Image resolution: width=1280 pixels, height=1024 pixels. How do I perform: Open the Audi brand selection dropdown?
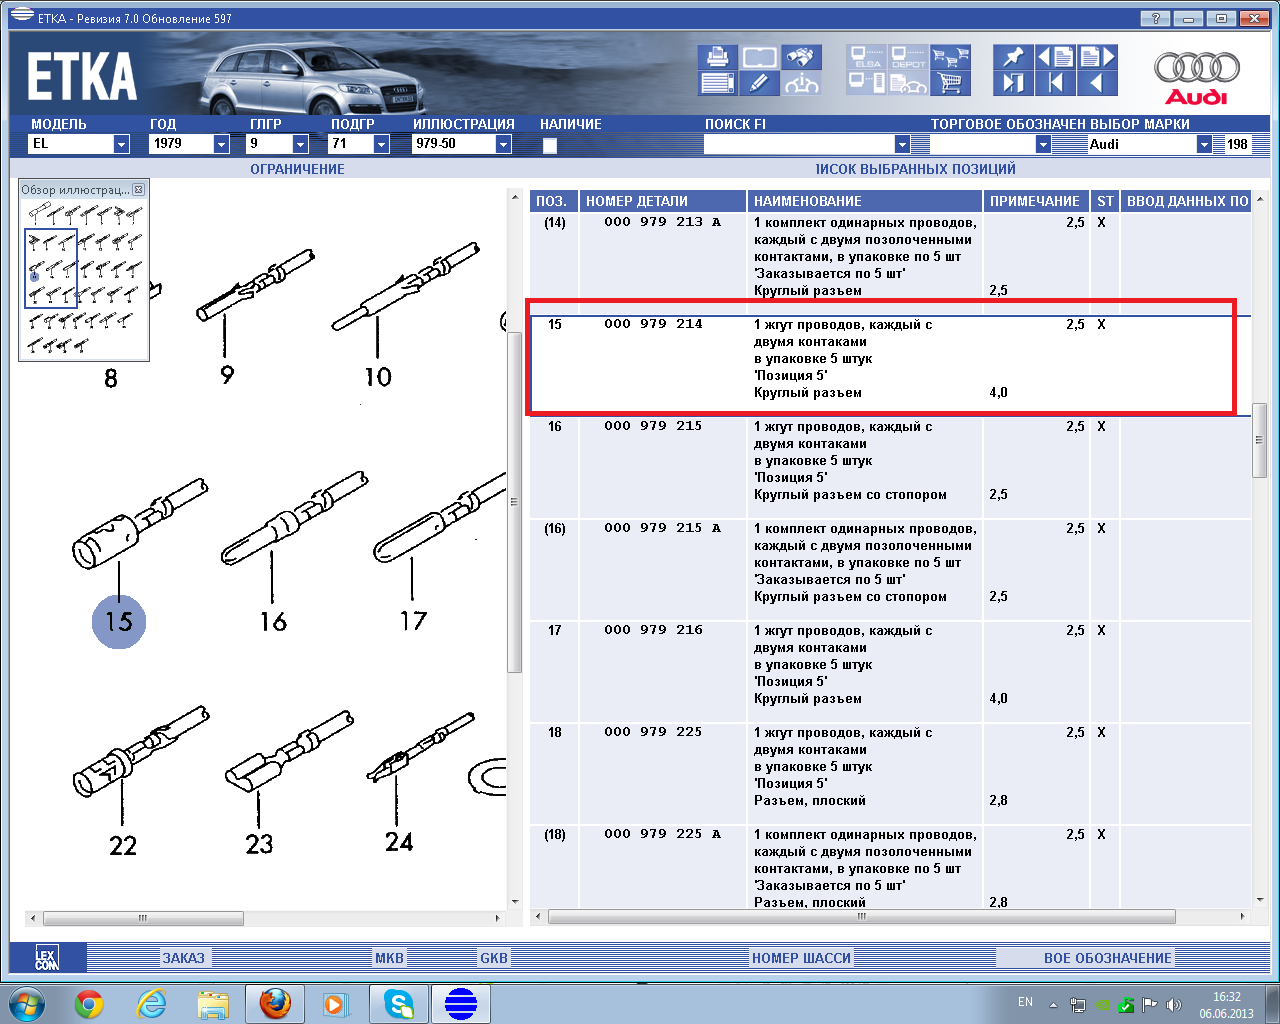pos(1204,144)
